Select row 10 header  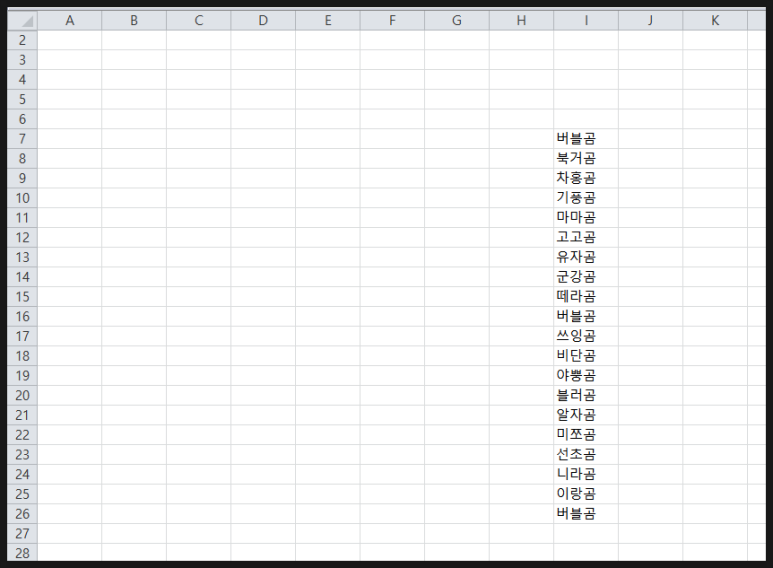22,198
